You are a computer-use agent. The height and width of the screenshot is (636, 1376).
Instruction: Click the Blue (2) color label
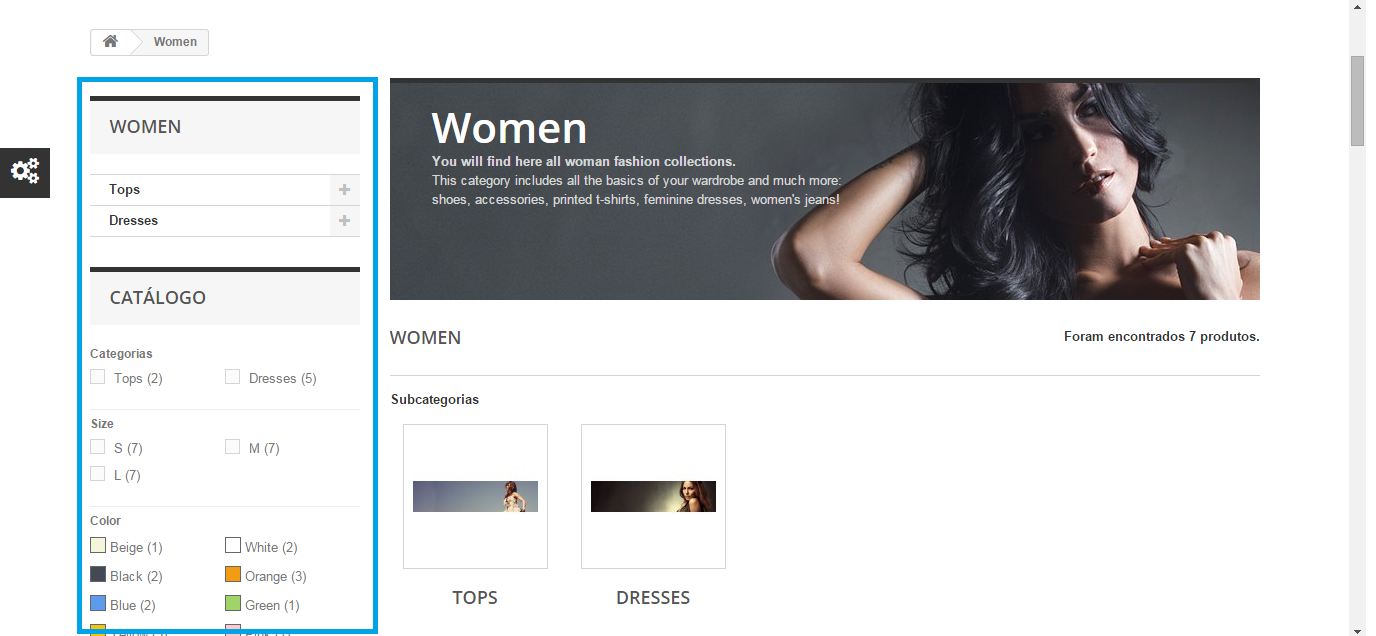tap(132, 606)
